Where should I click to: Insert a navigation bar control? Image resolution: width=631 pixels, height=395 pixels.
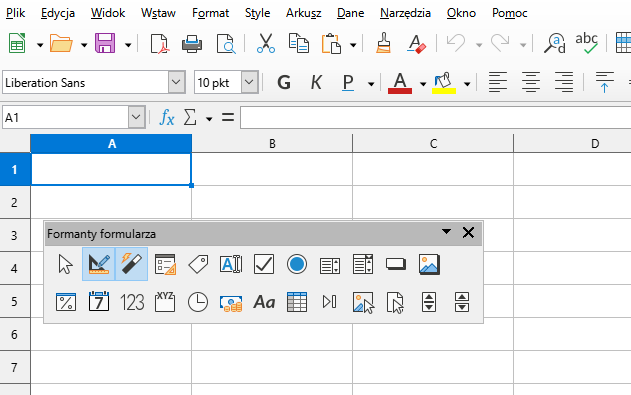click(330, 302)
